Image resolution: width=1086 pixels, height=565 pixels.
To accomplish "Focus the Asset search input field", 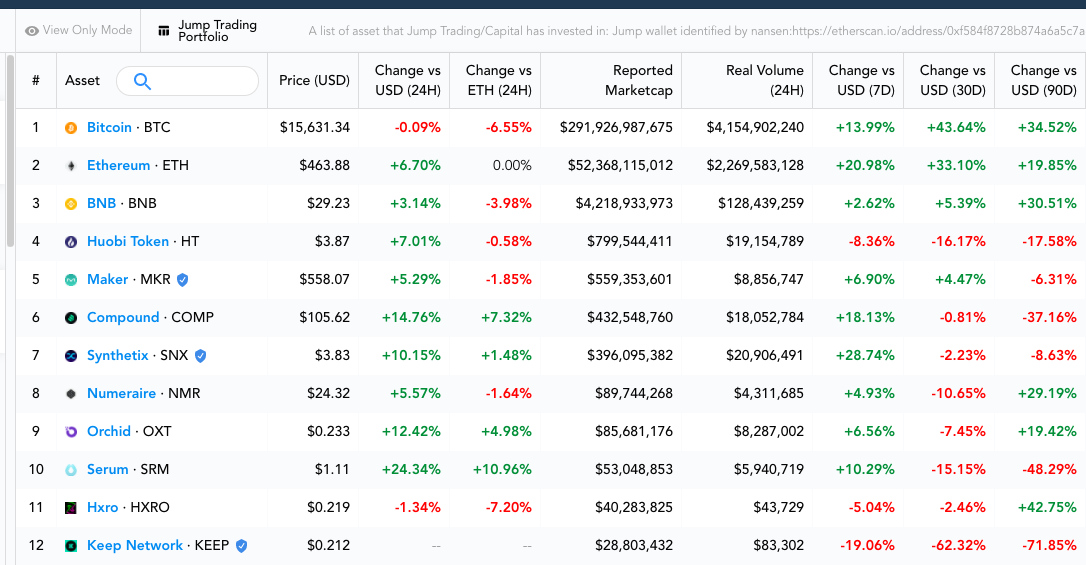I will 188,81.
